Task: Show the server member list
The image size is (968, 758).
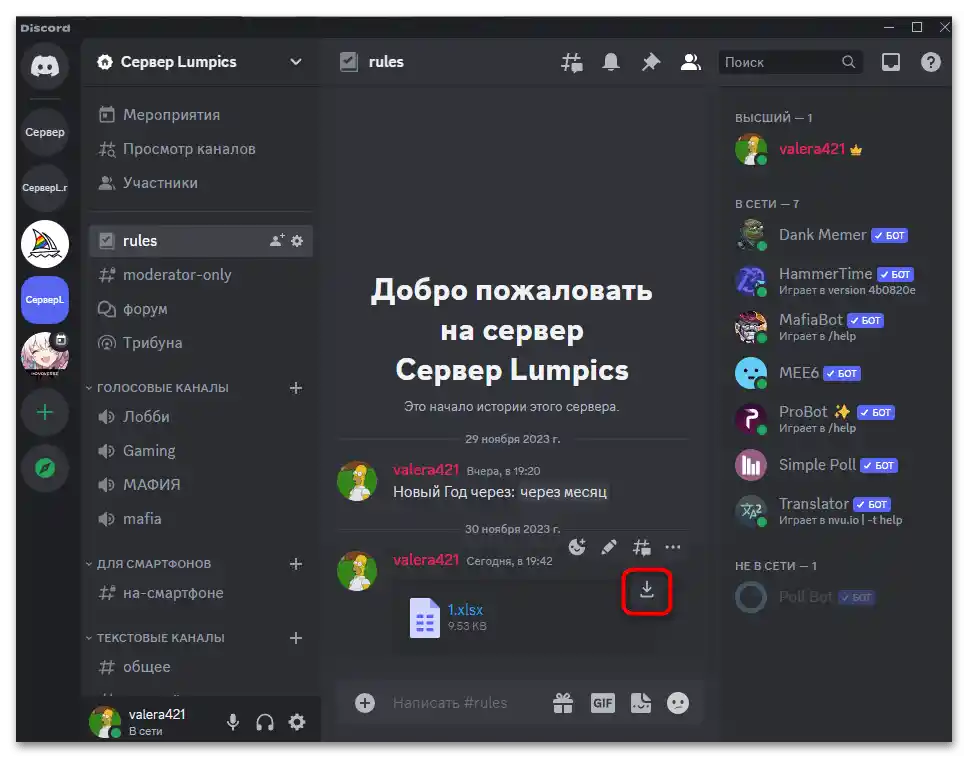Action: coord(691,61)
